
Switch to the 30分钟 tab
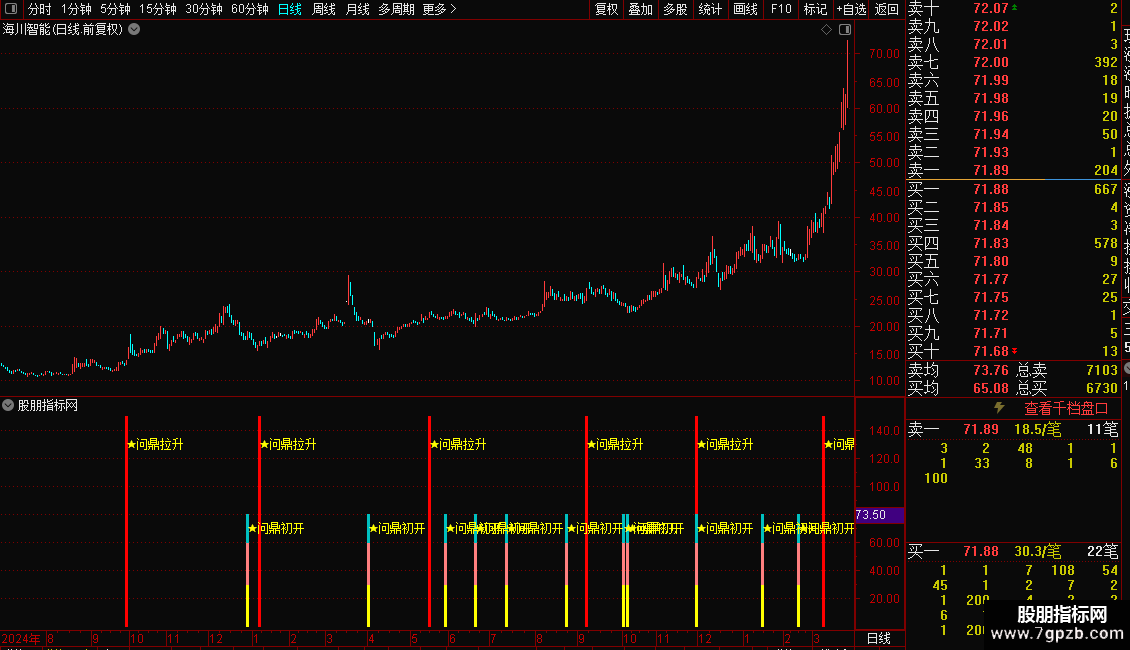tap(204, 9)
